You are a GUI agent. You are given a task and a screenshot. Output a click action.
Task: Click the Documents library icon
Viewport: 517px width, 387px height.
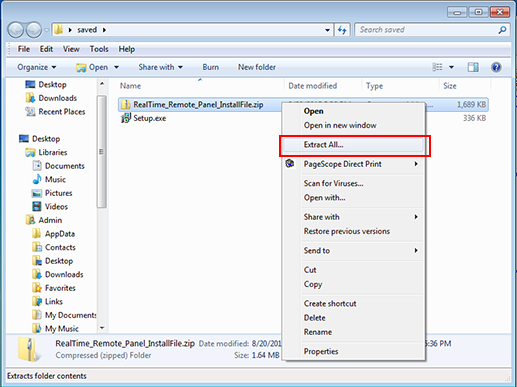coord(37,166)
